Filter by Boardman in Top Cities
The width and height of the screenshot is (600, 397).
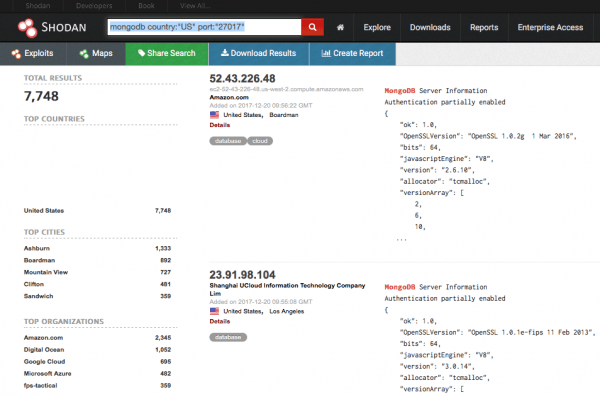39,260
